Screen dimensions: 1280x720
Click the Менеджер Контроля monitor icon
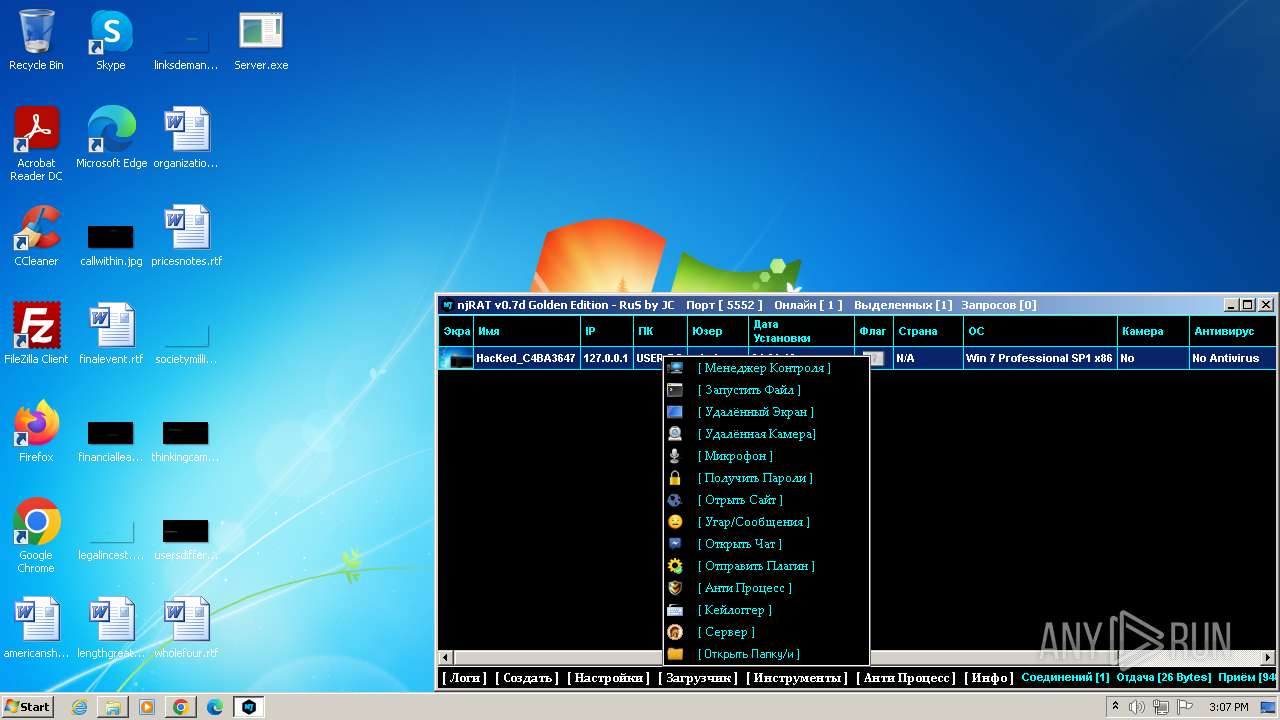click(x=676, y=368)
